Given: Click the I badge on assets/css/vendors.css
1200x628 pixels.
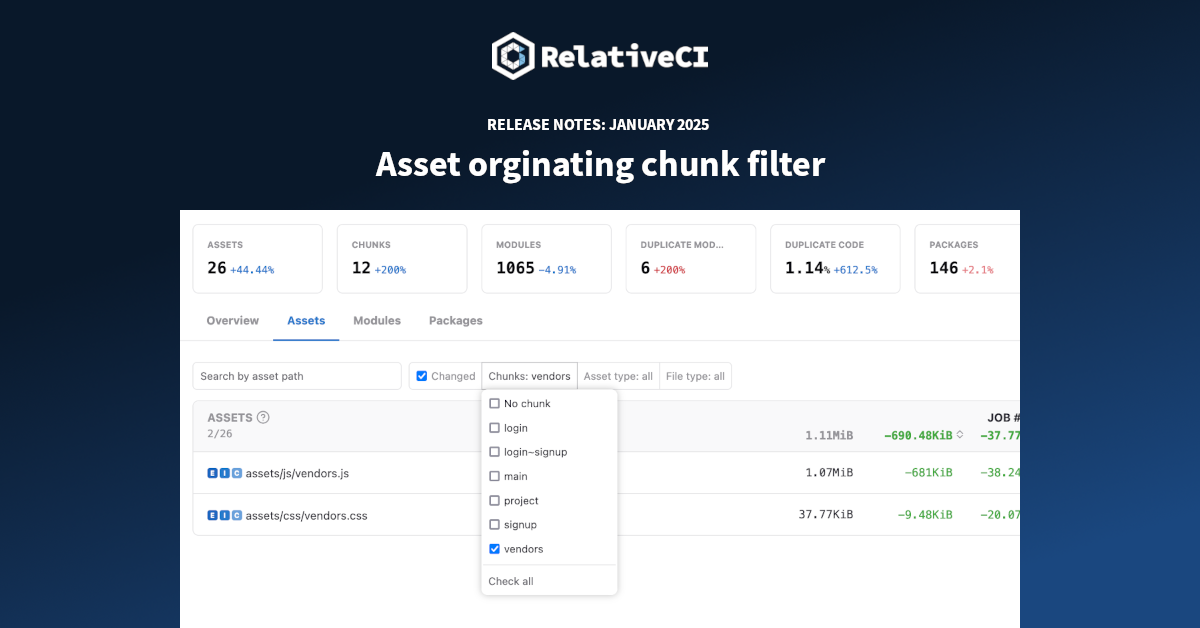Looking at the screenshot, I should pos(223,515).
